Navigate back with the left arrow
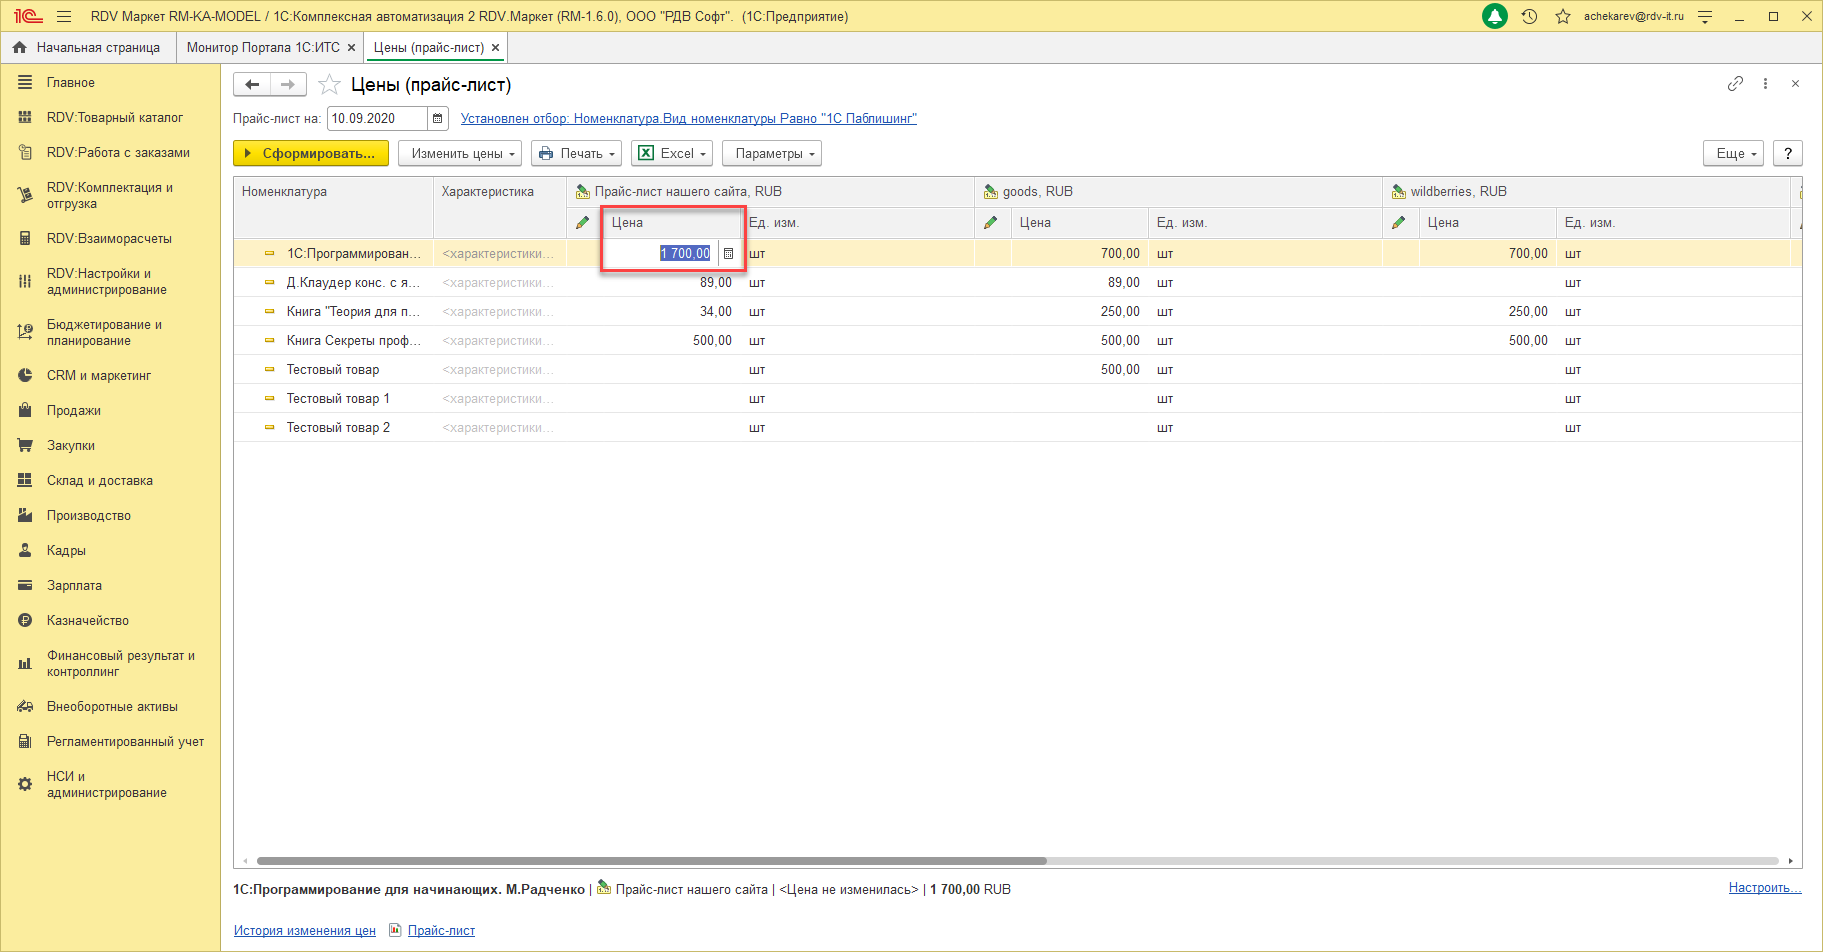 point(252,85)
